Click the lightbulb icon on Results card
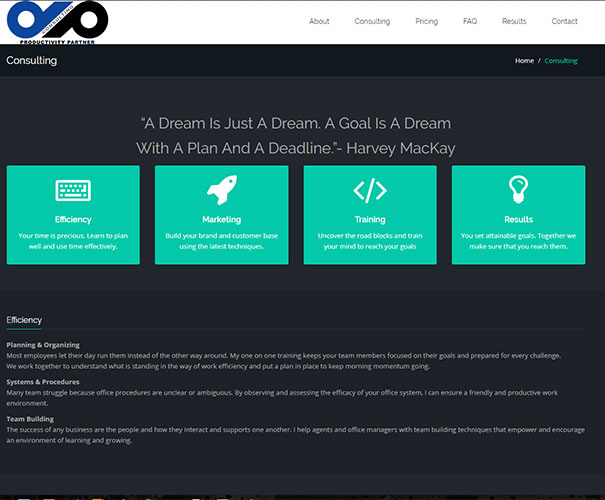This screenshot has height=500, width=605. (518, 189)
